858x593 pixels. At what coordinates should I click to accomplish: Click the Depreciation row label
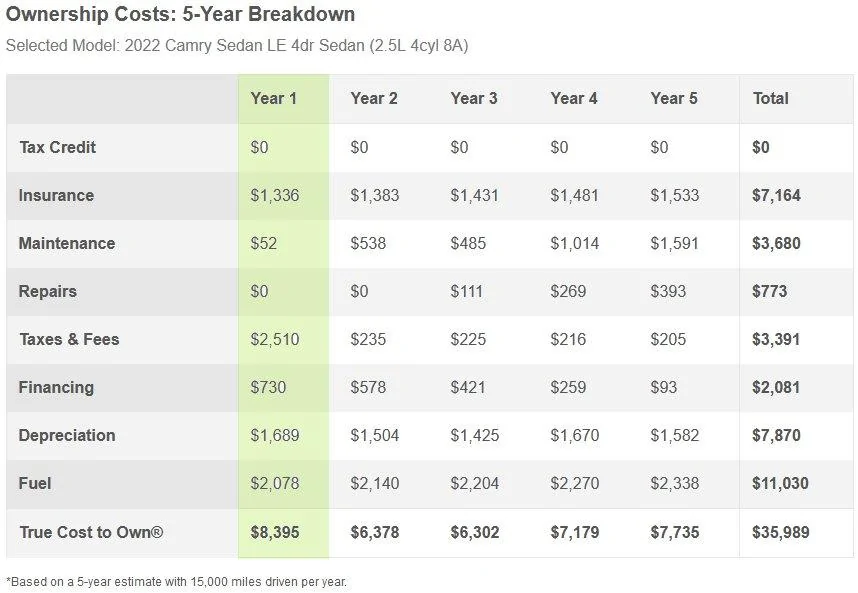tap(67, 435)
